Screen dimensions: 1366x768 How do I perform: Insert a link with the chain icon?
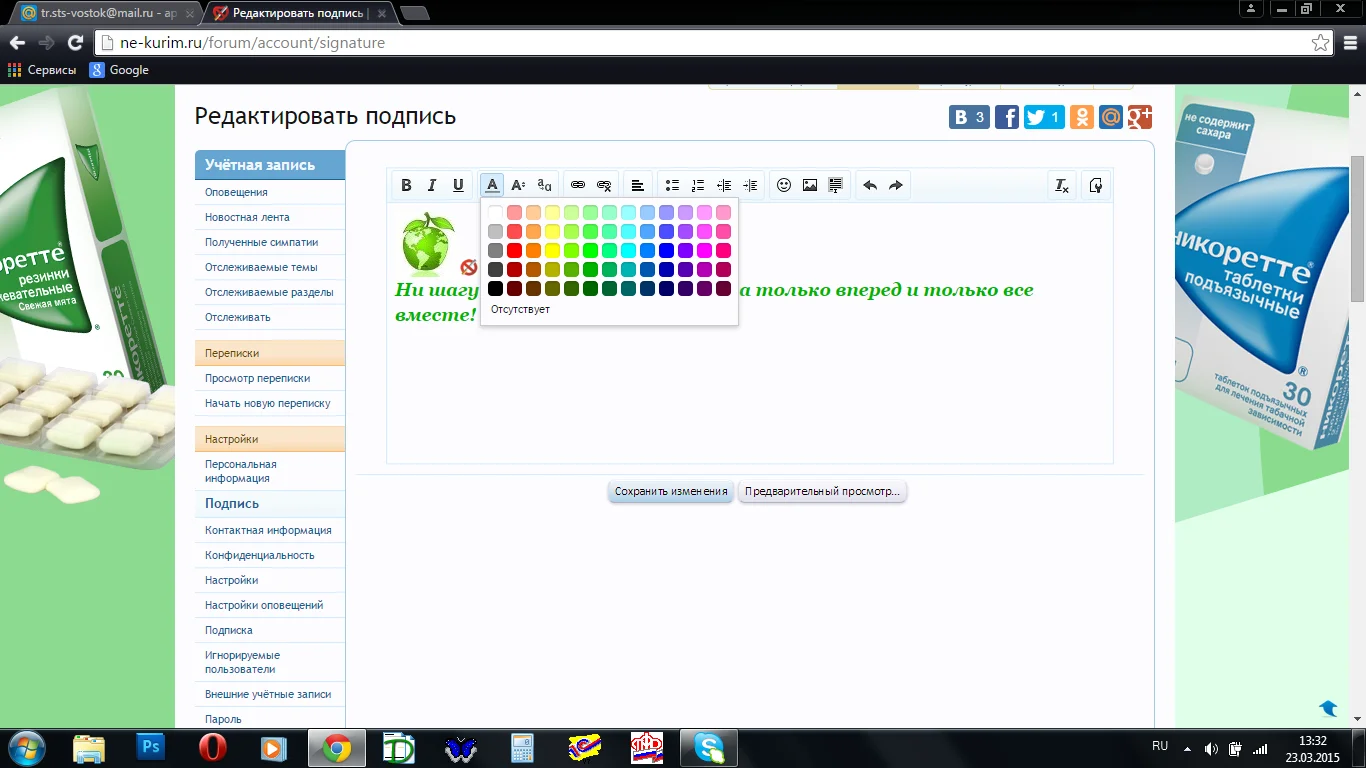point(578,185)
